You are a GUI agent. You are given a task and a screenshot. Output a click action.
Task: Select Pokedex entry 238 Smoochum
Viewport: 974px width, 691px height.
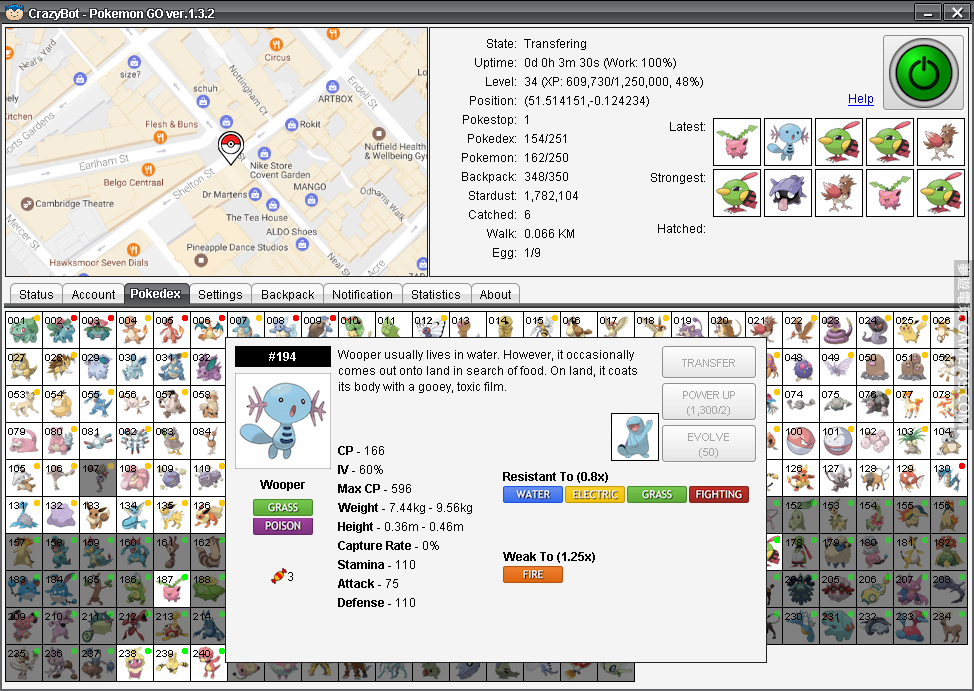tap(135, 663)
